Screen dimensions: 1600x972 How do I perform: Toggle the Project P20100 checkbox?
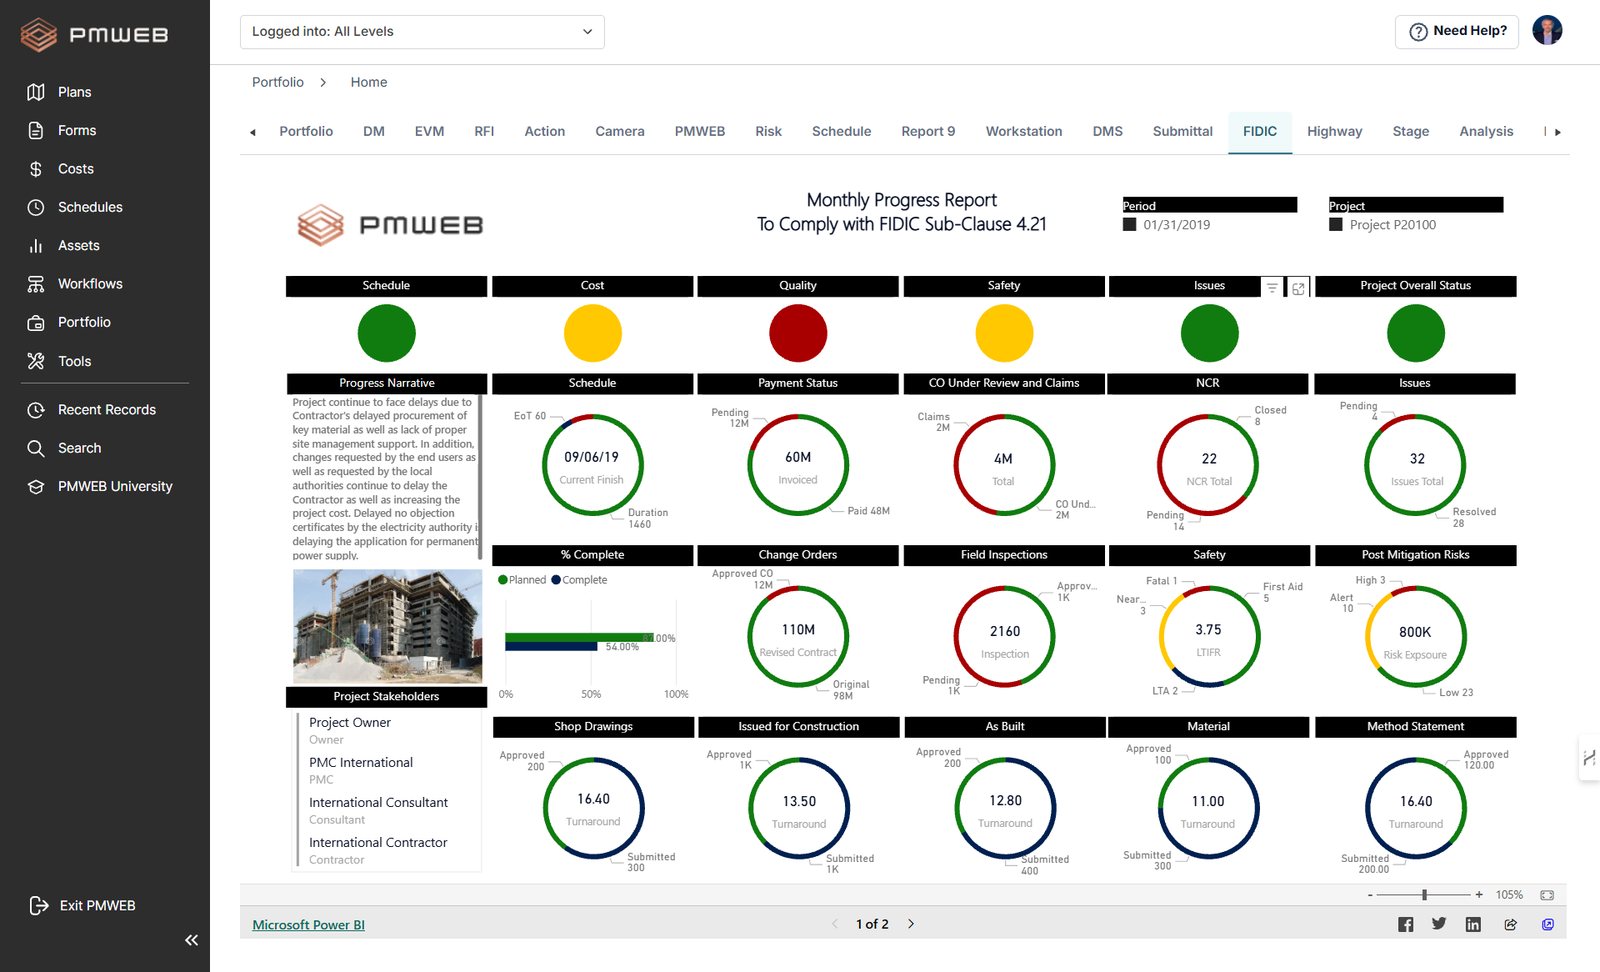tap(1335, 225)
